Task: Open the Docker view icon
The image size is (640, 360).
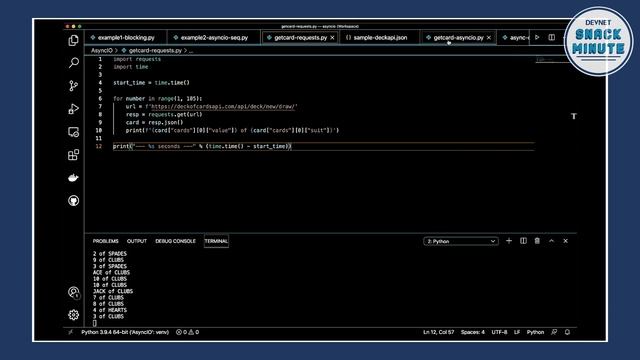Action: [73, 178]
